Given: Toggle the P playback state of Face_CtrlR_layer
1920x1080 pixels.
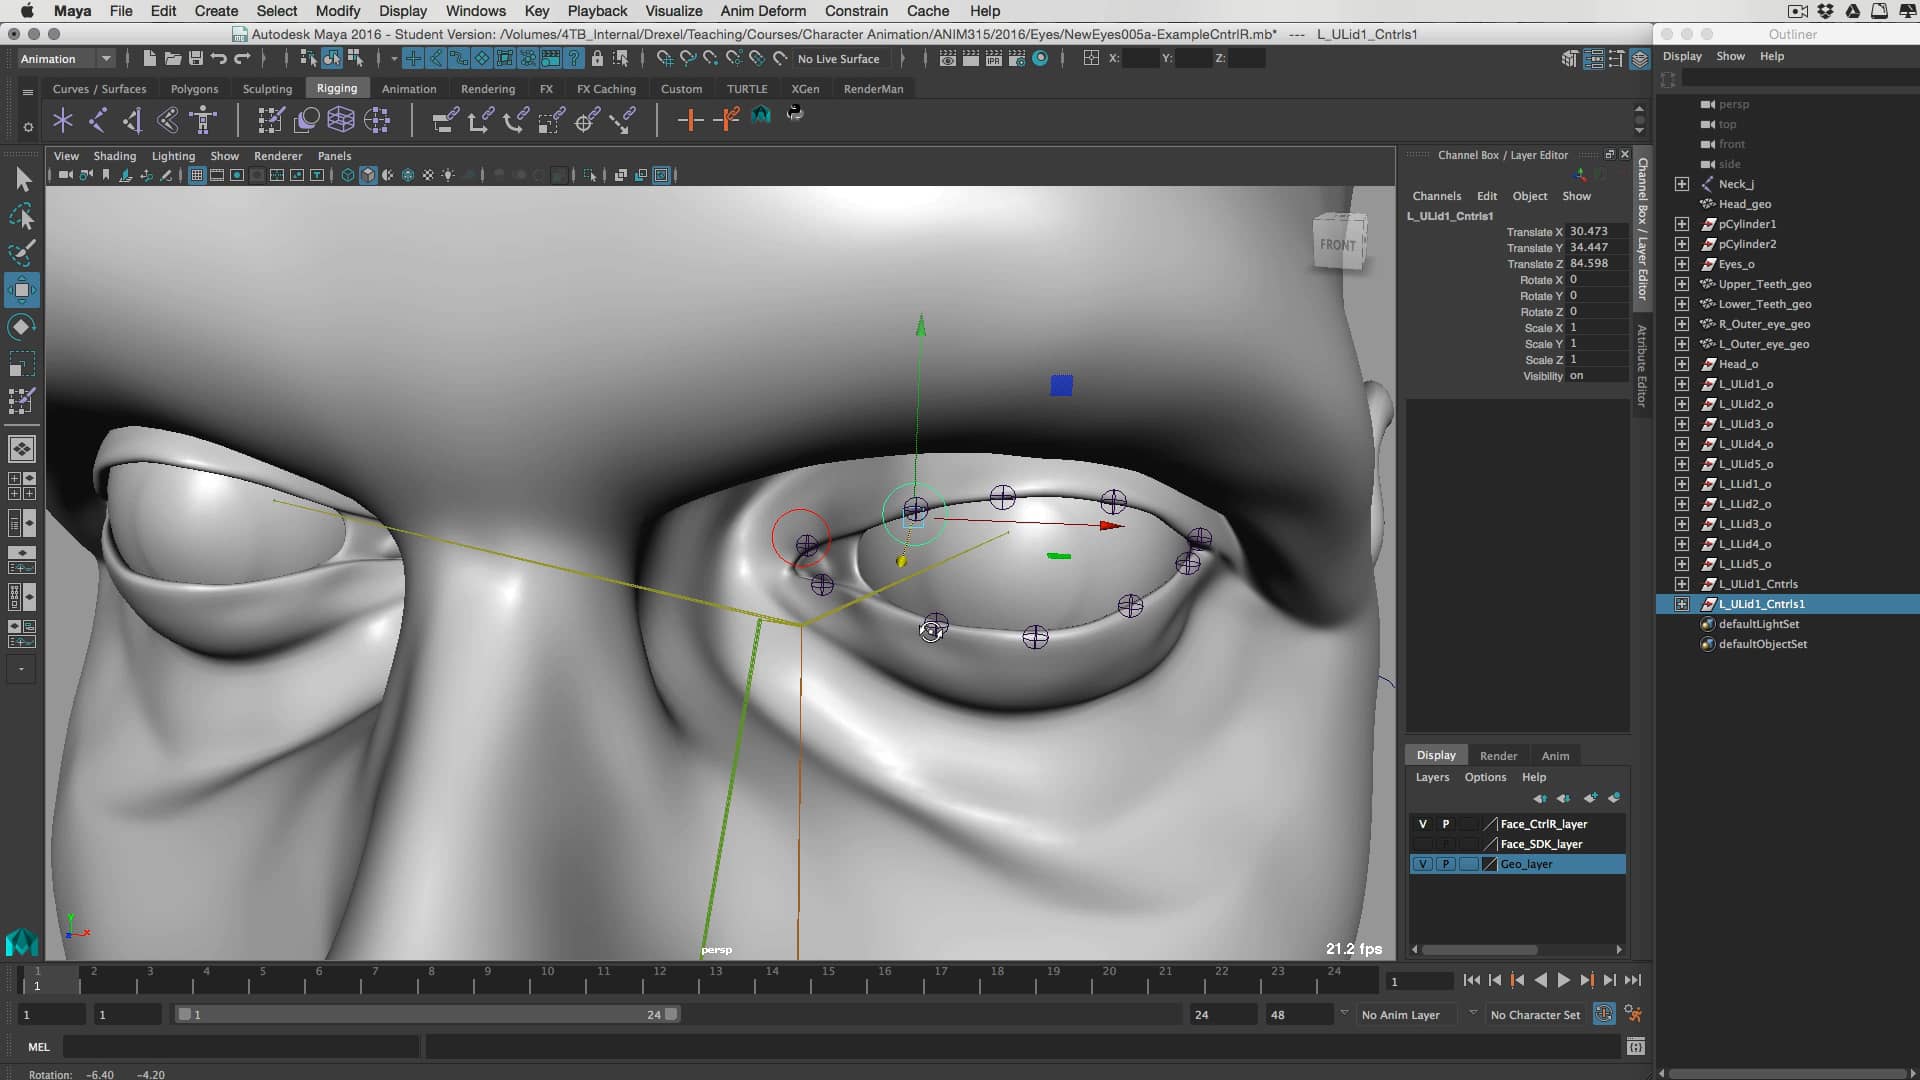Looking at the screenshot, I should coord(1446,823).
